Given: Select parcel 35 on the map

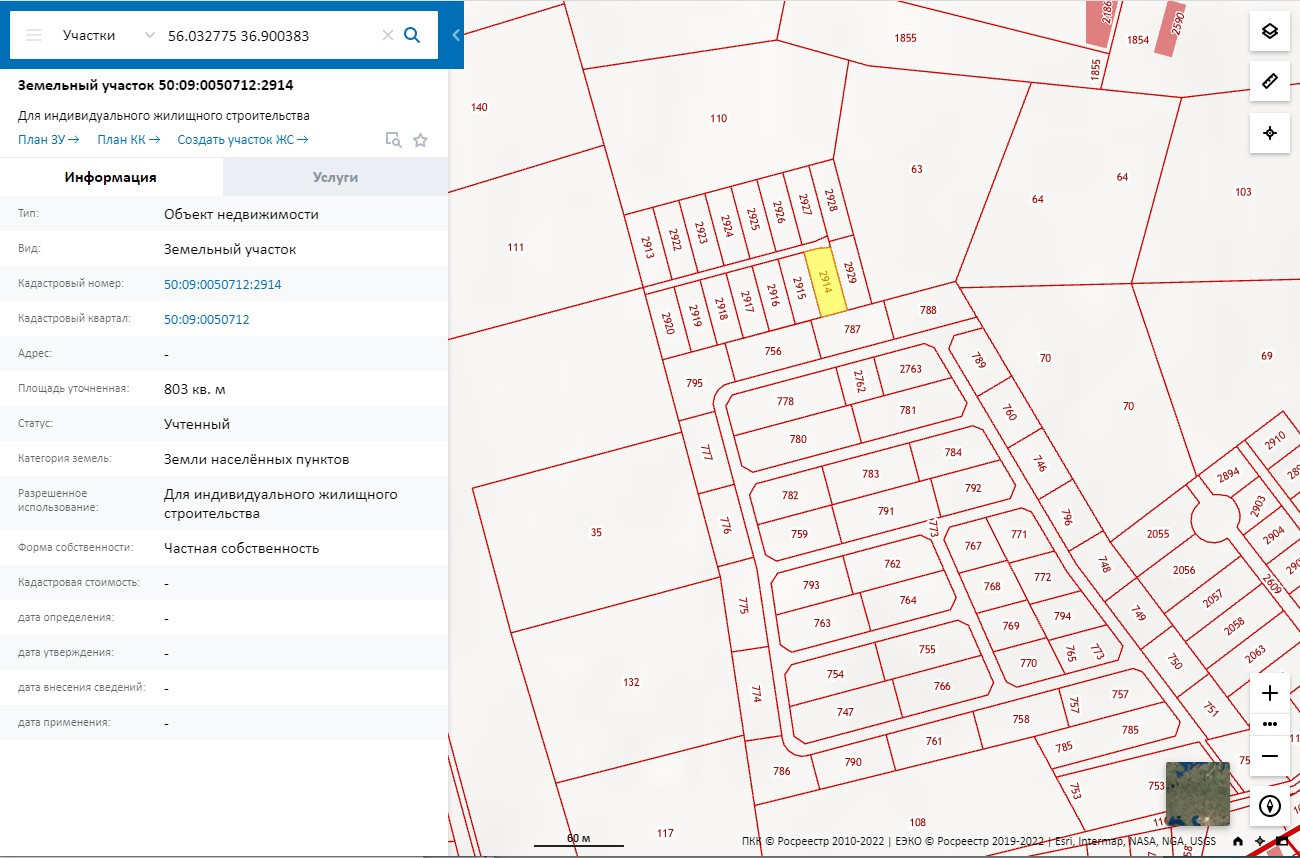Looking at the screenshot, I should 596,533.
